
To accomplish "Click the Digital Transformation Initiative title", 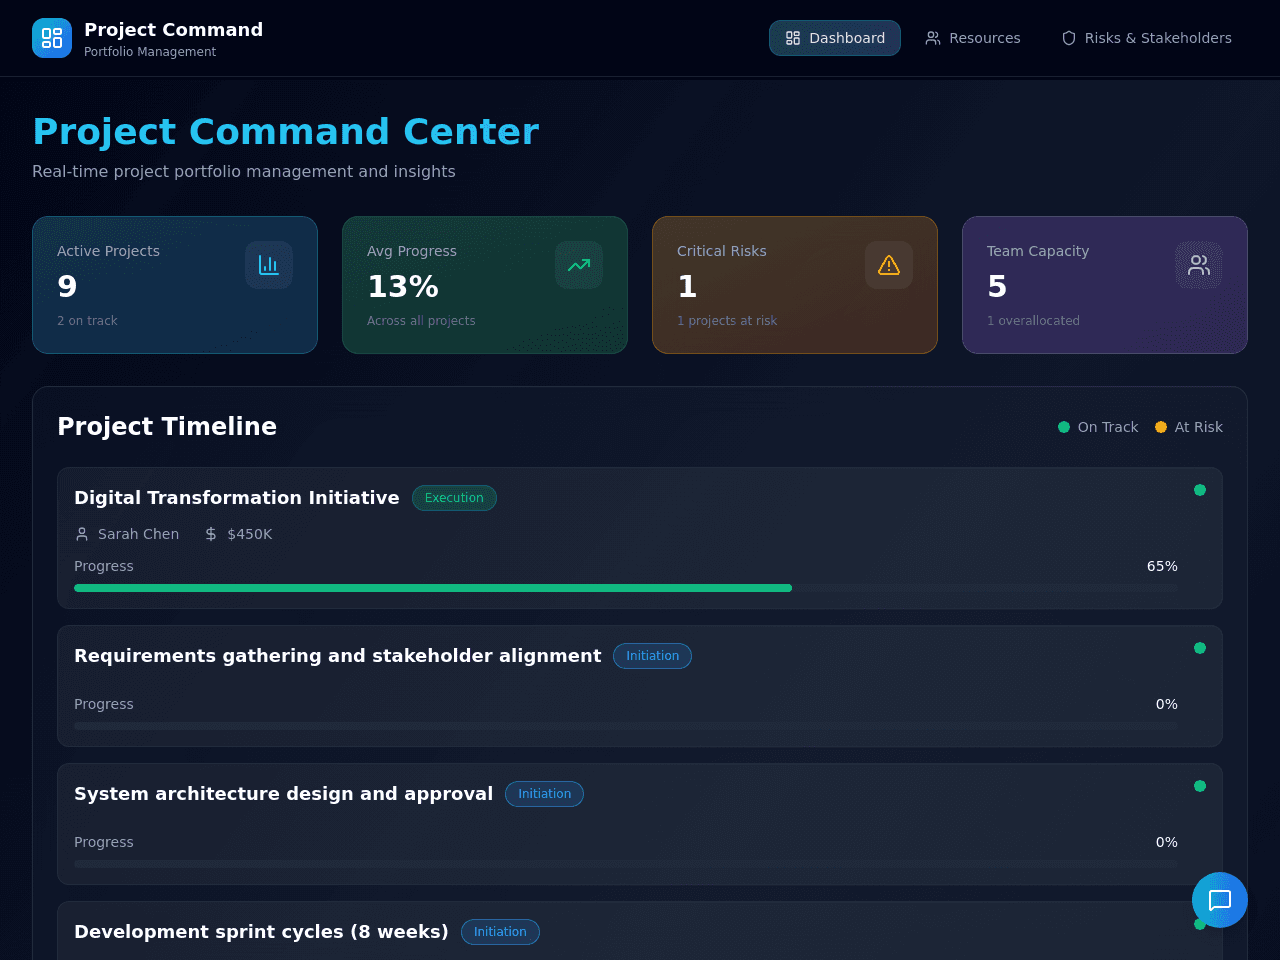I will coord(237,498).
